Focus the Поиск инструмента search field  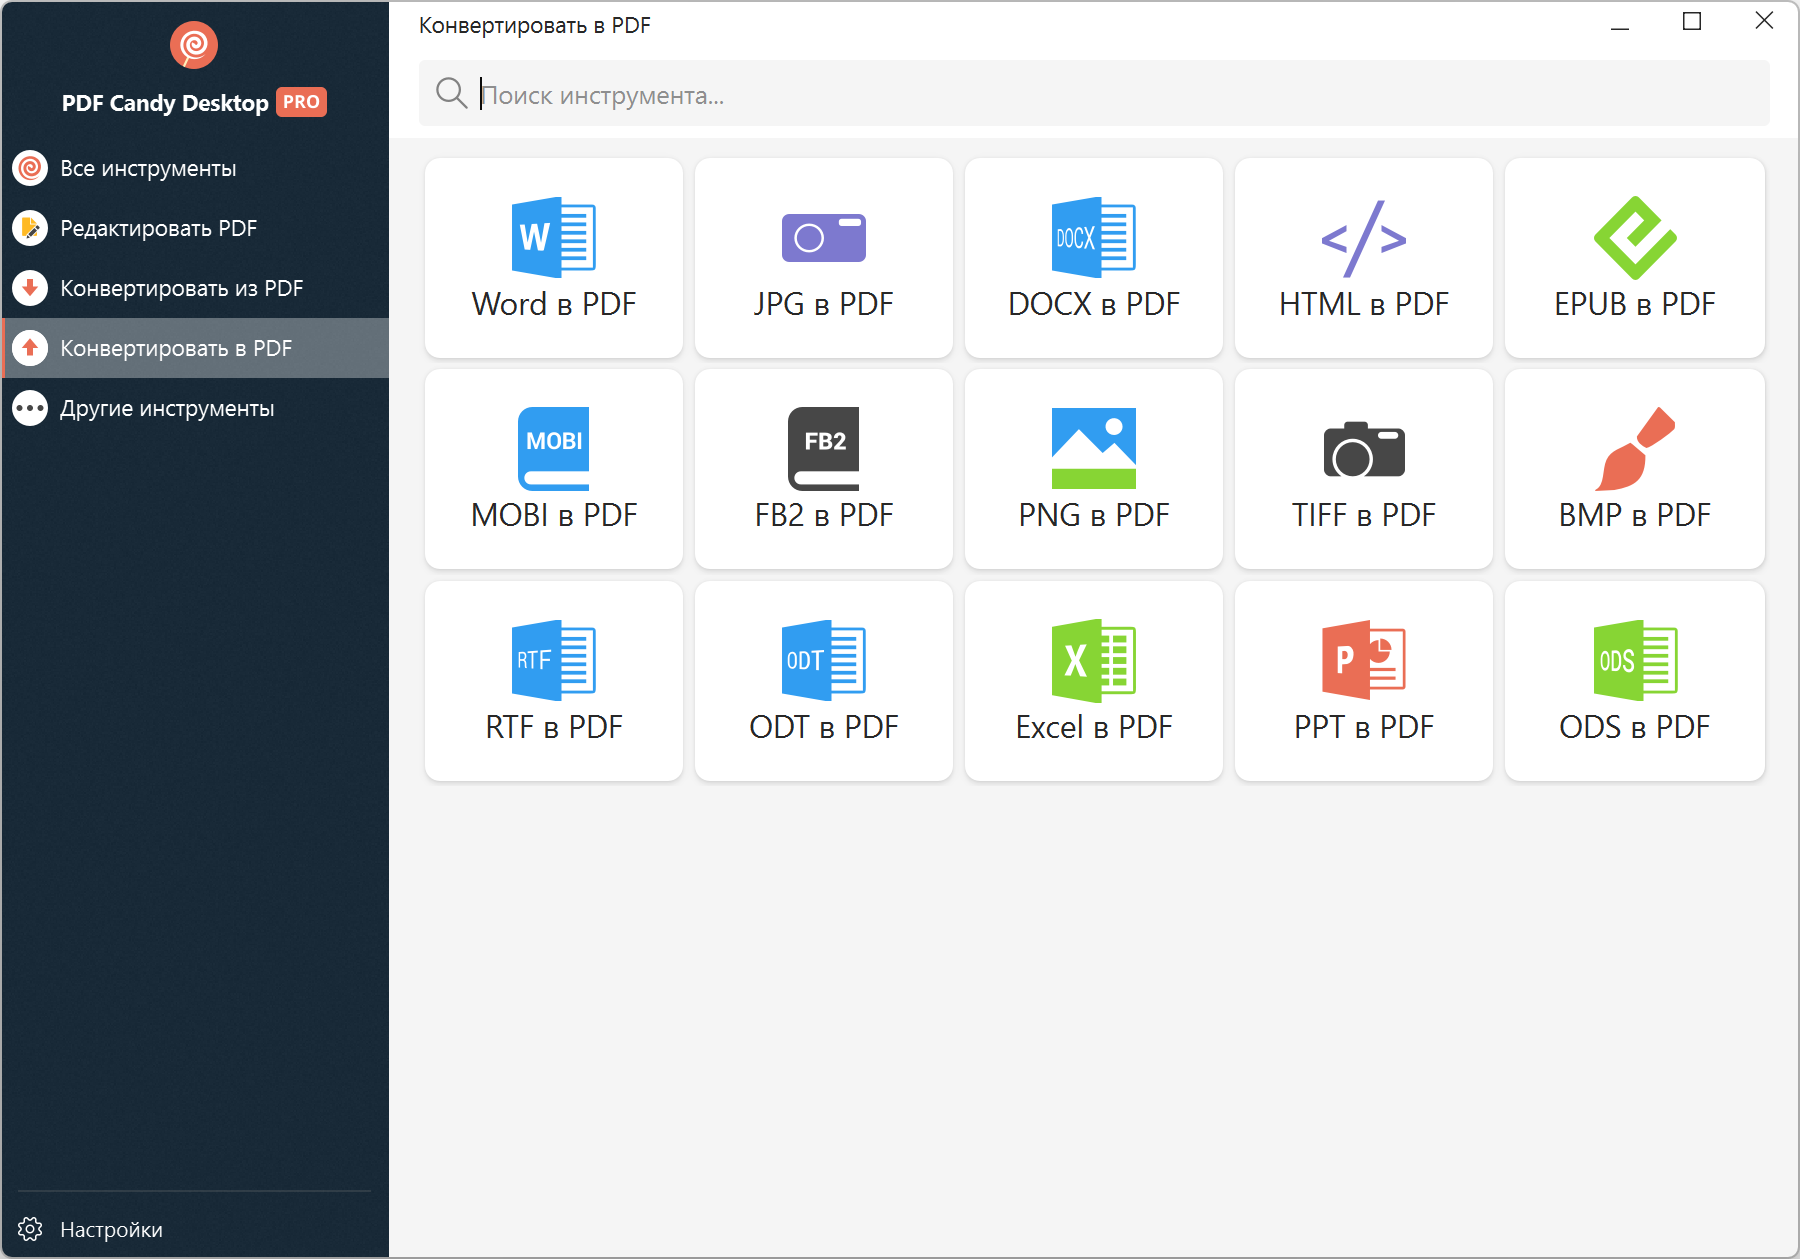tap(1100, 95)
